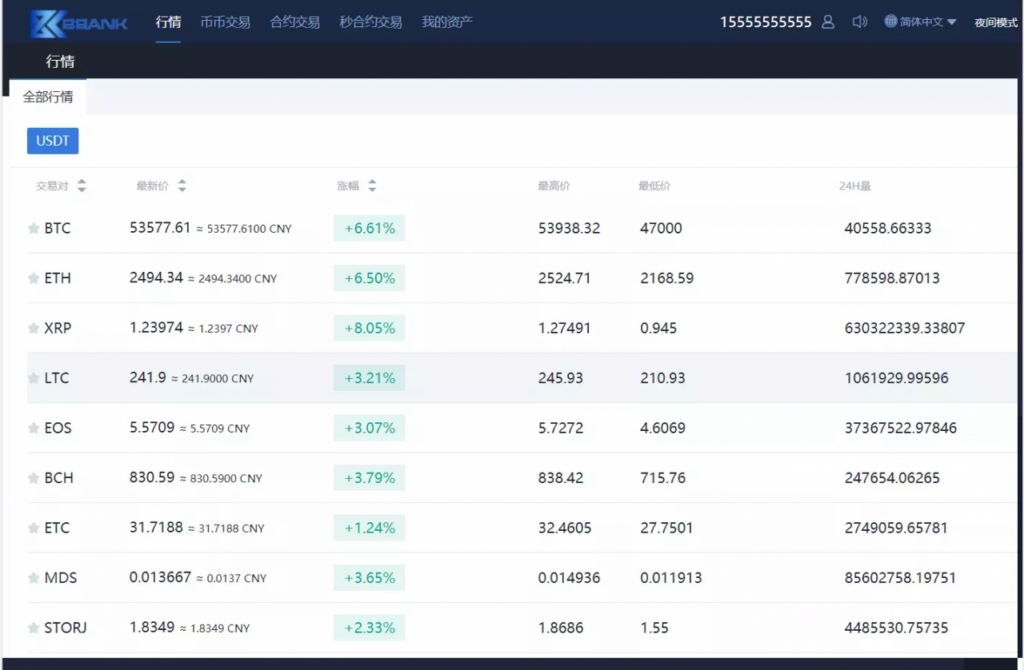Star the STORJ trading pair

[x=33, y=628]
